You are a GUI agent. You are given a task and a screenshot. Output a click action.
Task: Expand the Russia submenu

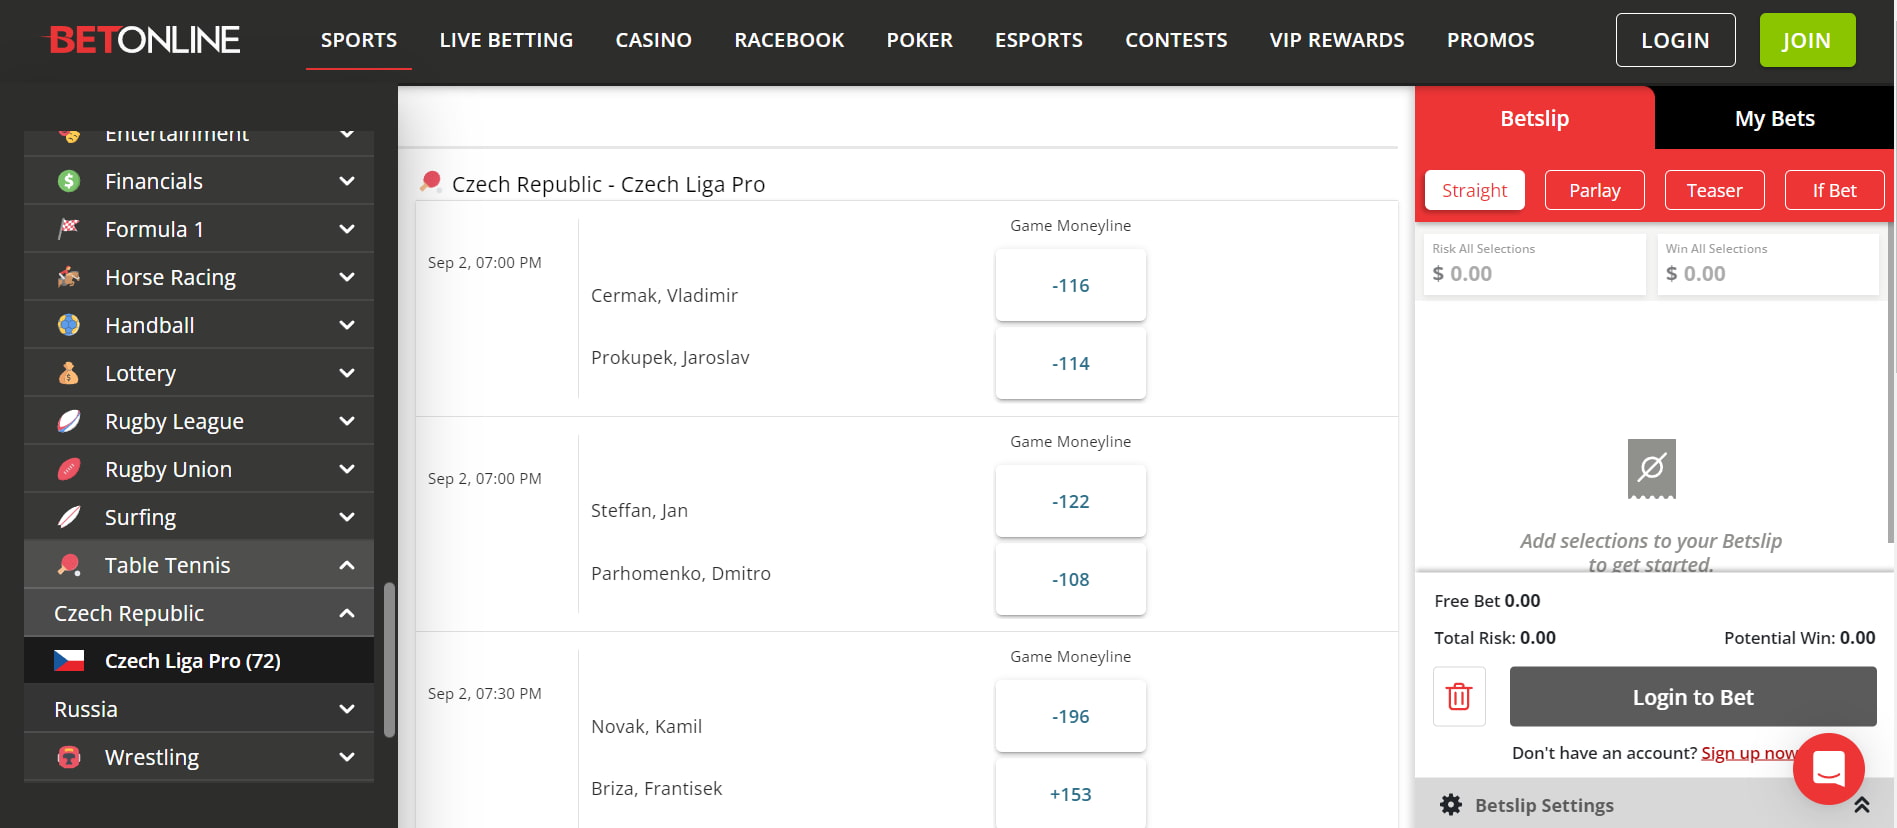[347, 709]
